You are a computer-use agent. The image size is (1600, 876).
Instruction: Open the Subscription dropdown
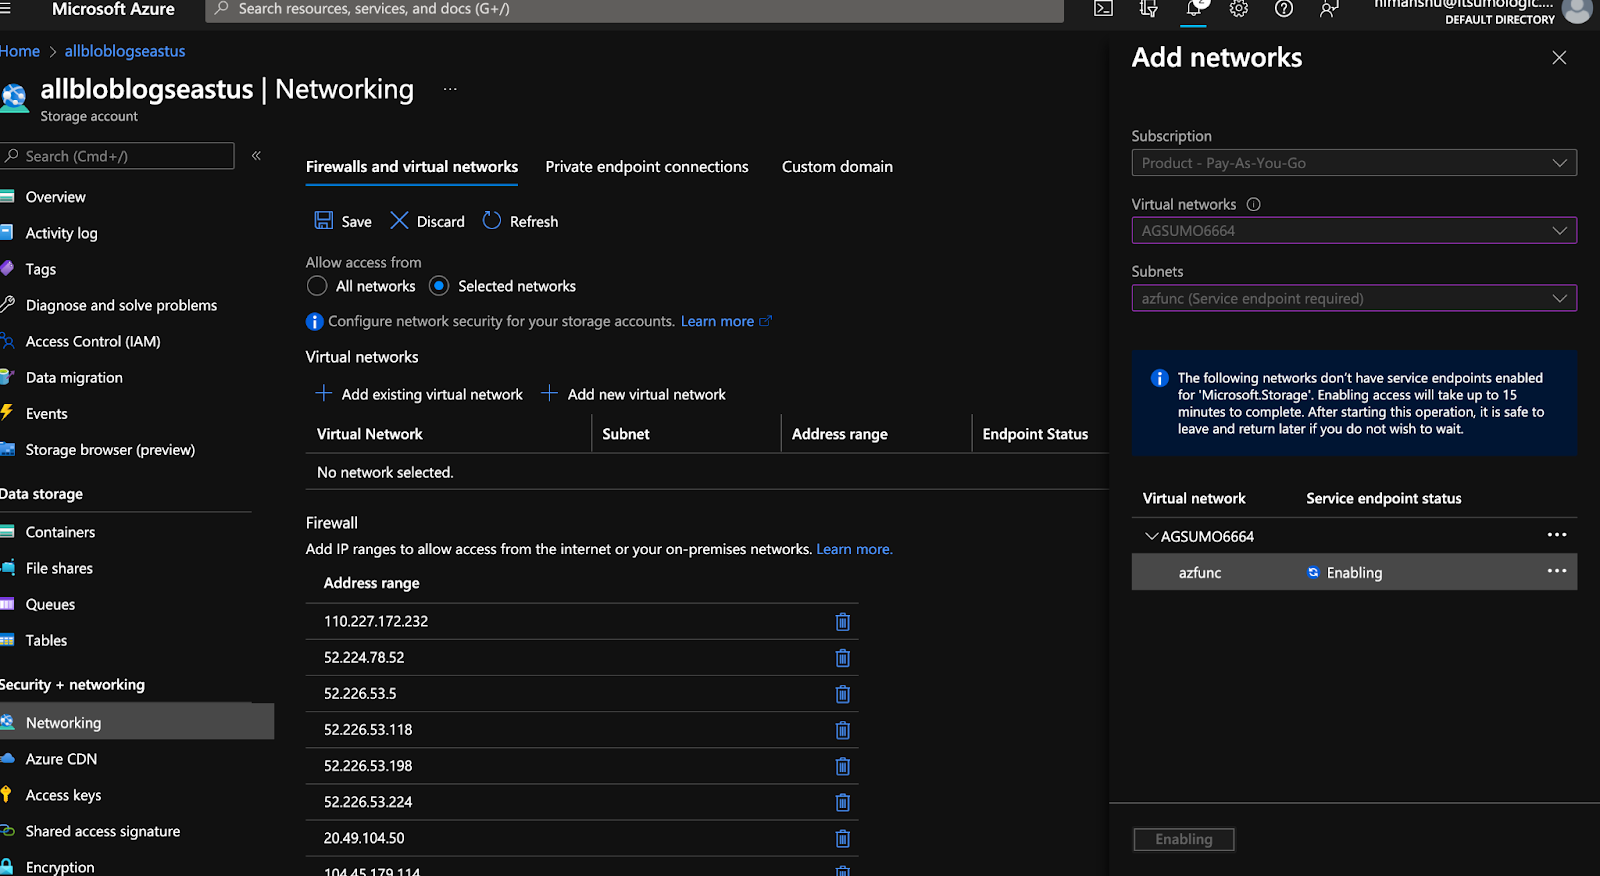coord(1353,163)
